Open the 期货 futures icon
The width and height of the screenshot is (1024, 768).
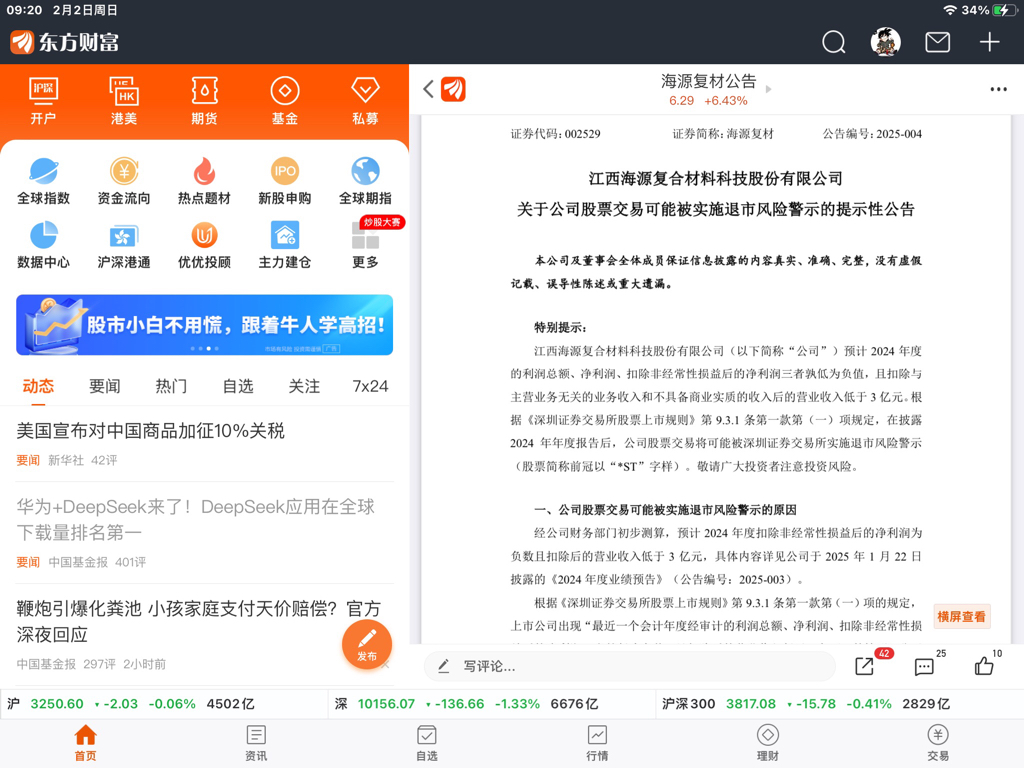204,101
